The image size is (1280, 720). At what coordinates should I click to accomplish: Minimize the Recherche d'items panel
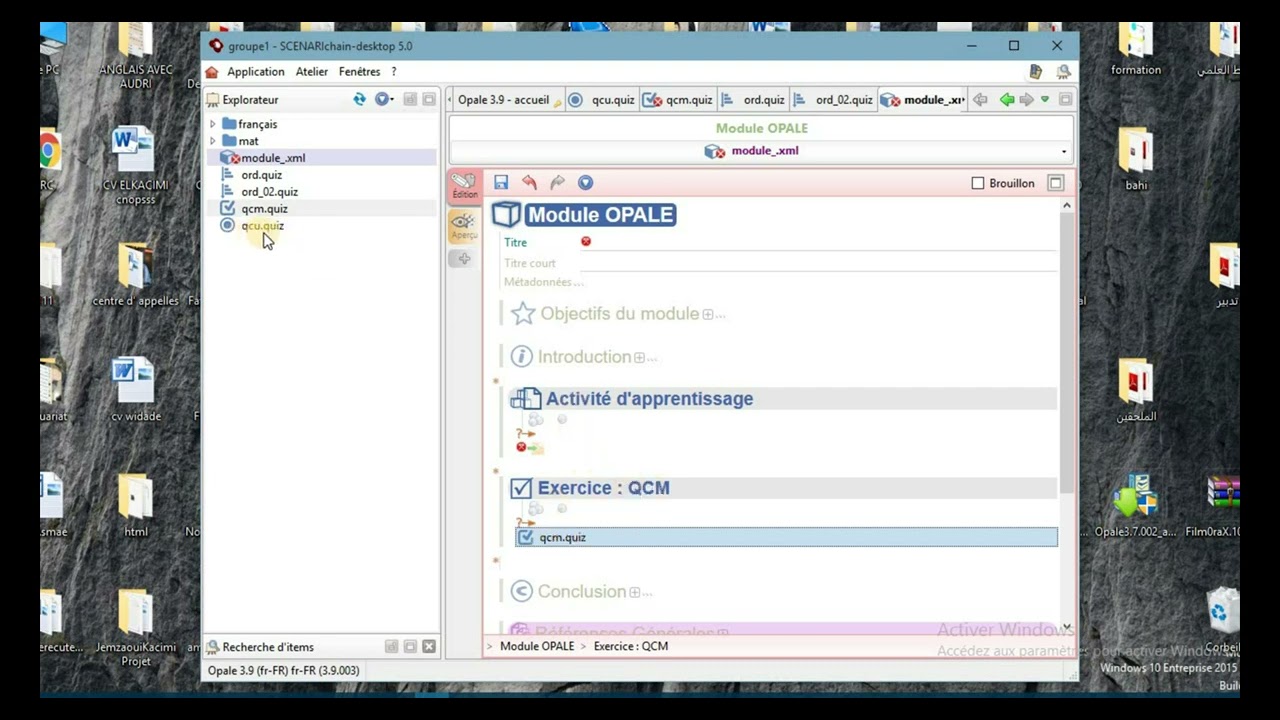click(x=391, y=647)
